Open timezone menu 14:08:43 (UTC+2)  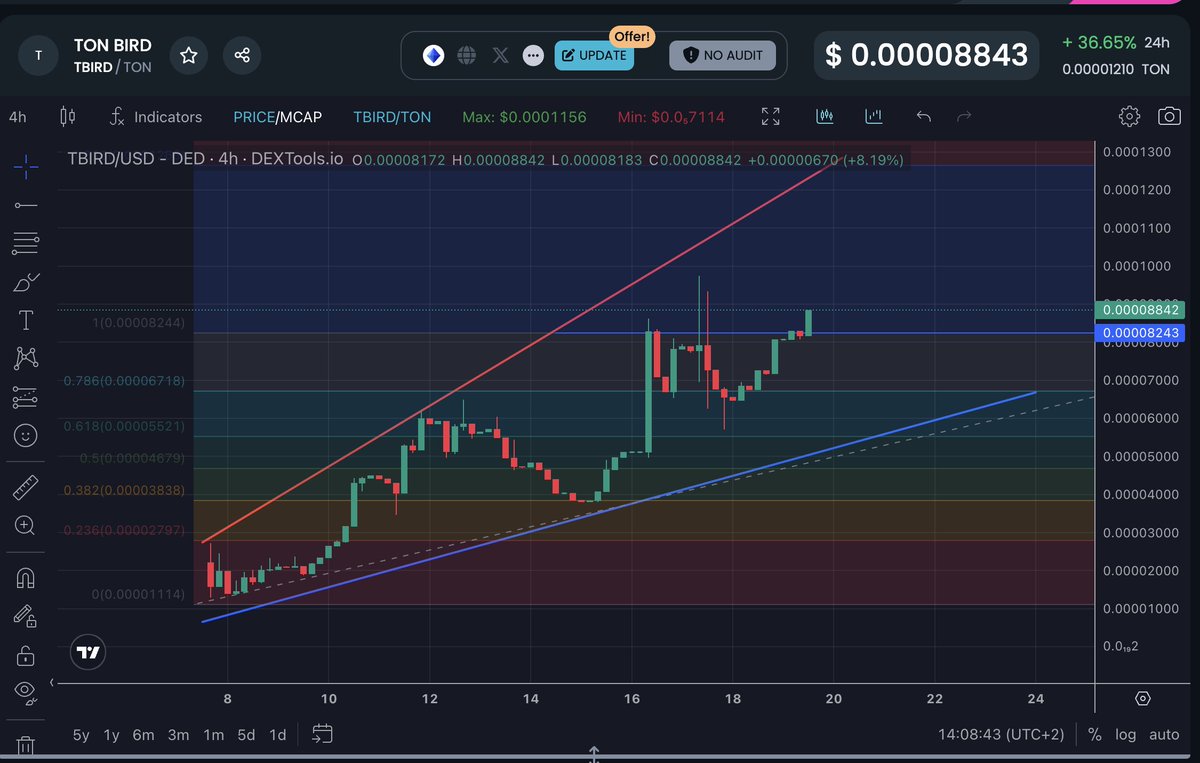[1001, 735]
